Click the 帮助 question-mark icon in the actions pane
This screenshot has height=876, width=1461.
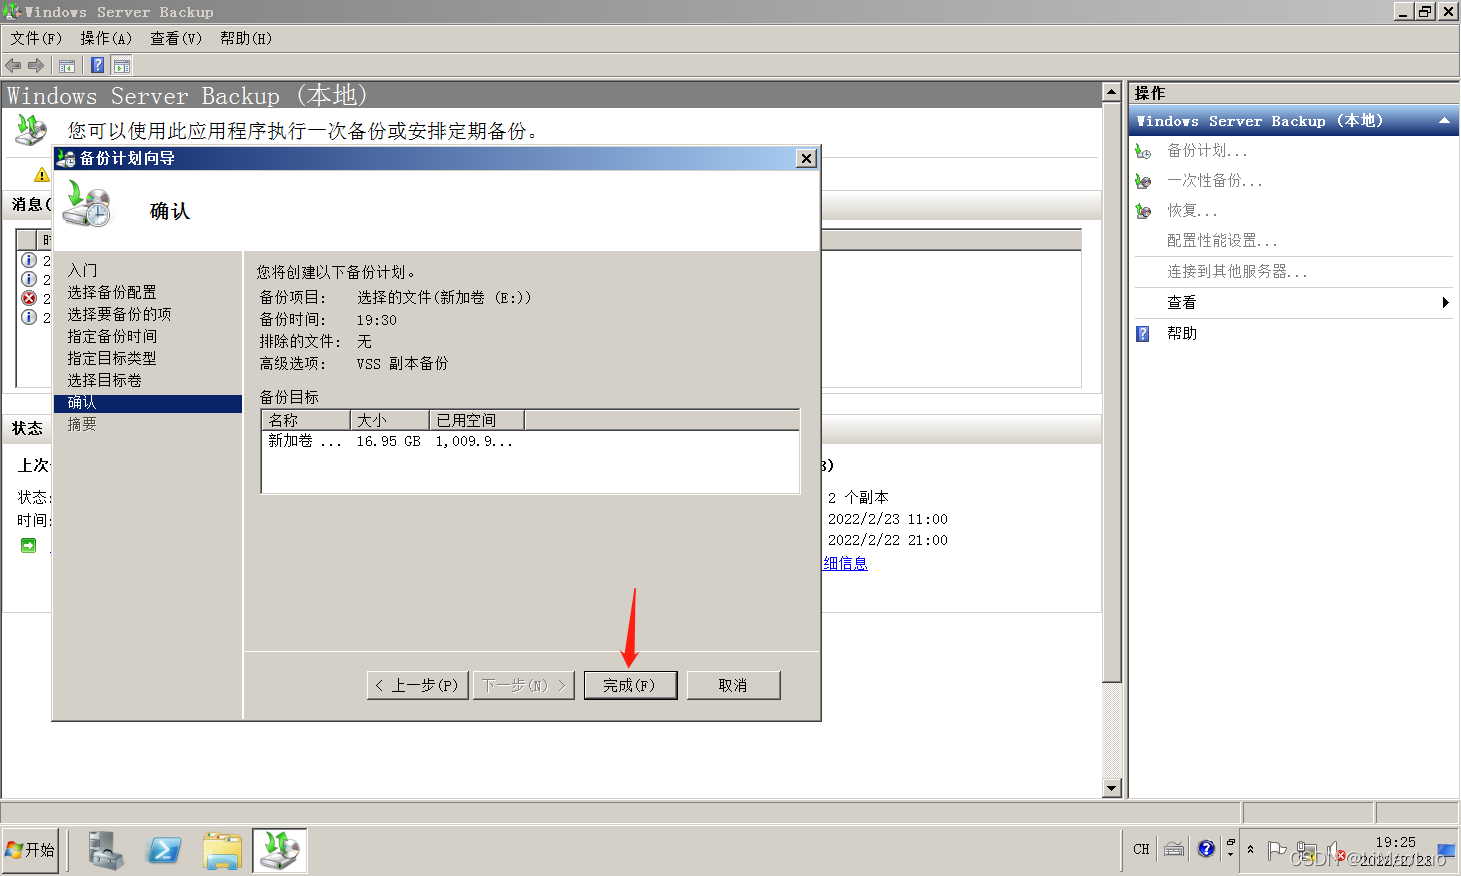coord(1143,334)
